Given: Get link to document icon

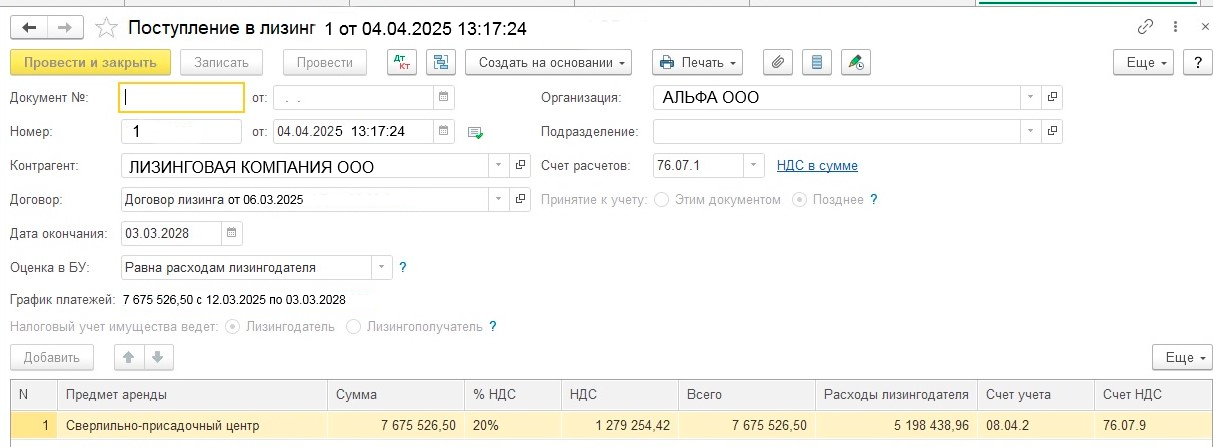Looking at the screenshot, I should pos(1144,27).
